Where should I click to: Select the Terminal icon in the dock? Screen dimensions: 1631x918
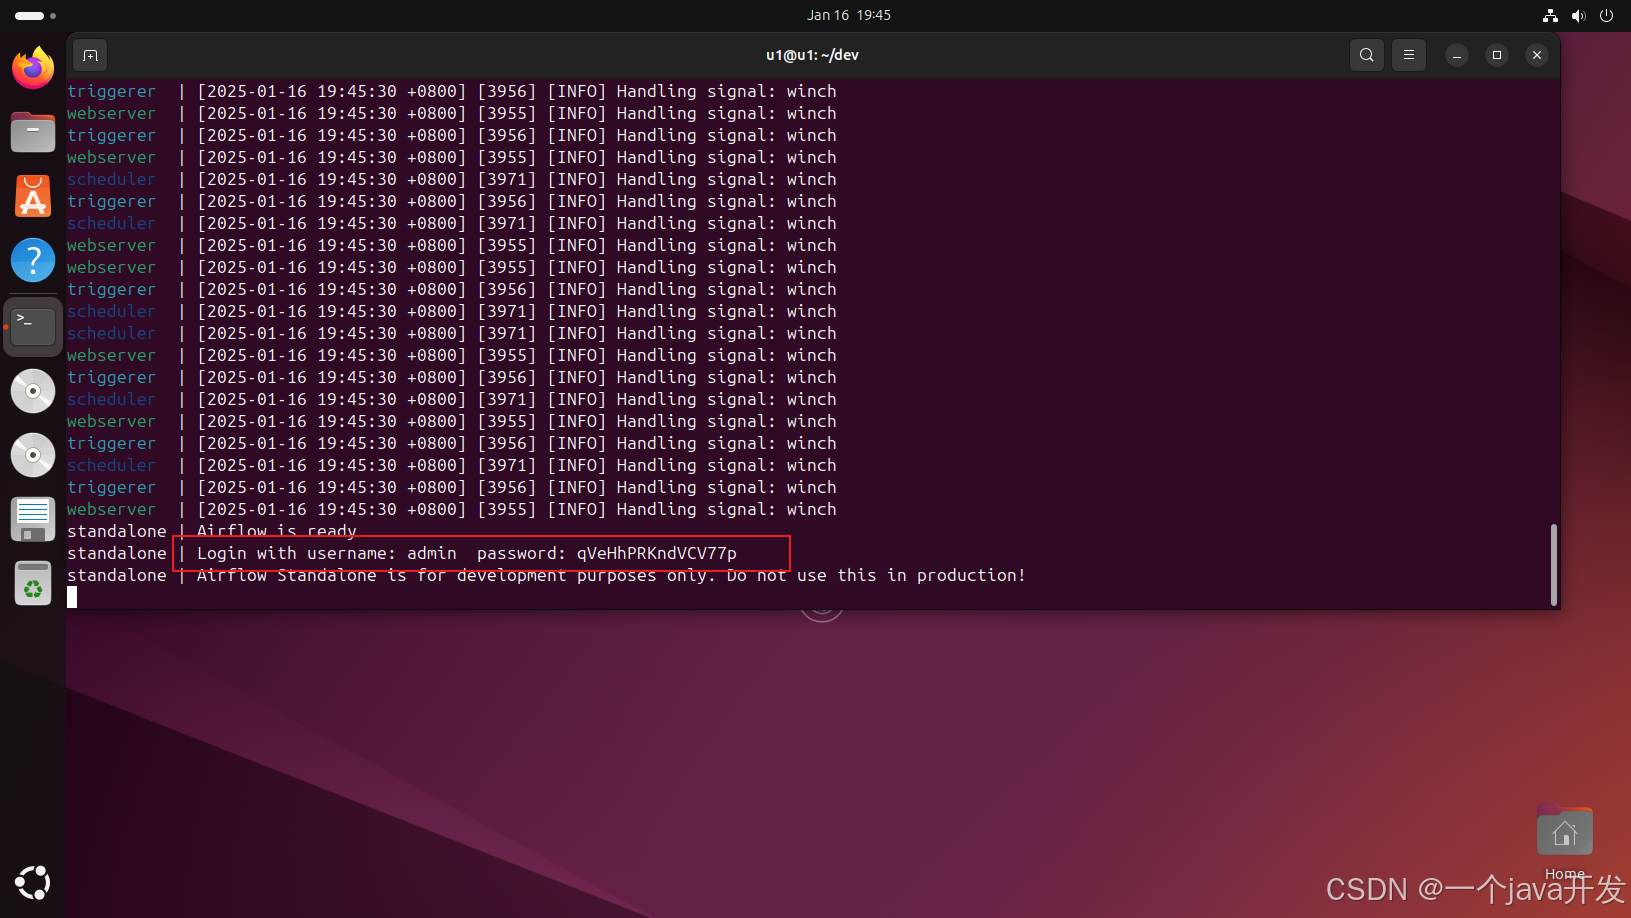tap(33, 326)
